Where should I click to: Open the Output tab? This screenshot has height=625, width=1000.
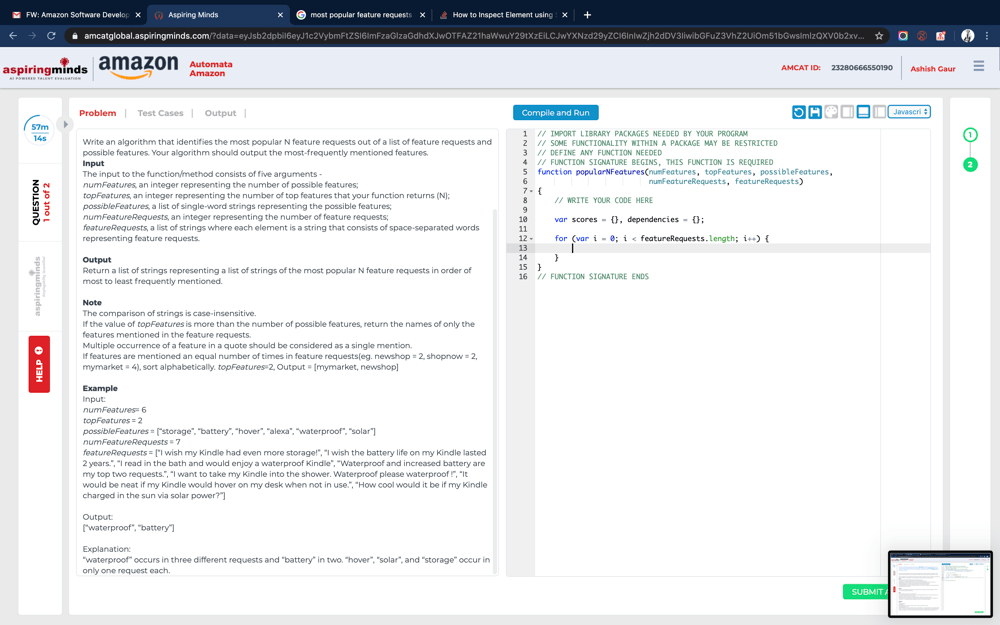click(x=220, y=113)
